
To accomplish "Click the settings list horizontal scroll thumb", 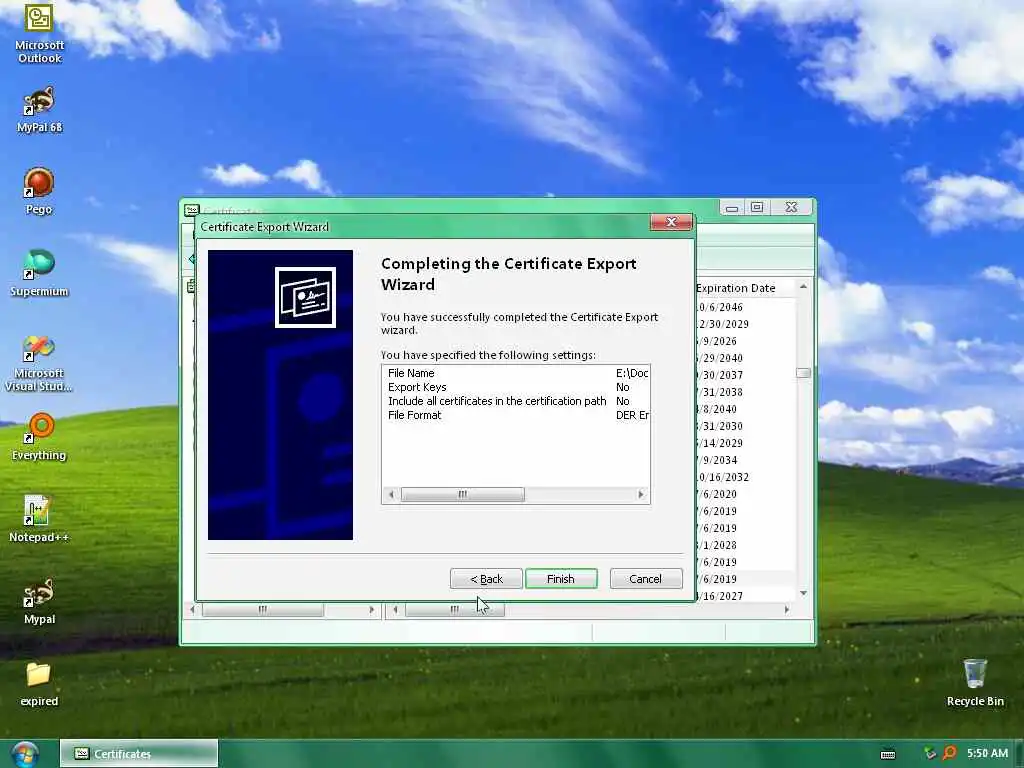I will click(462, 494).
